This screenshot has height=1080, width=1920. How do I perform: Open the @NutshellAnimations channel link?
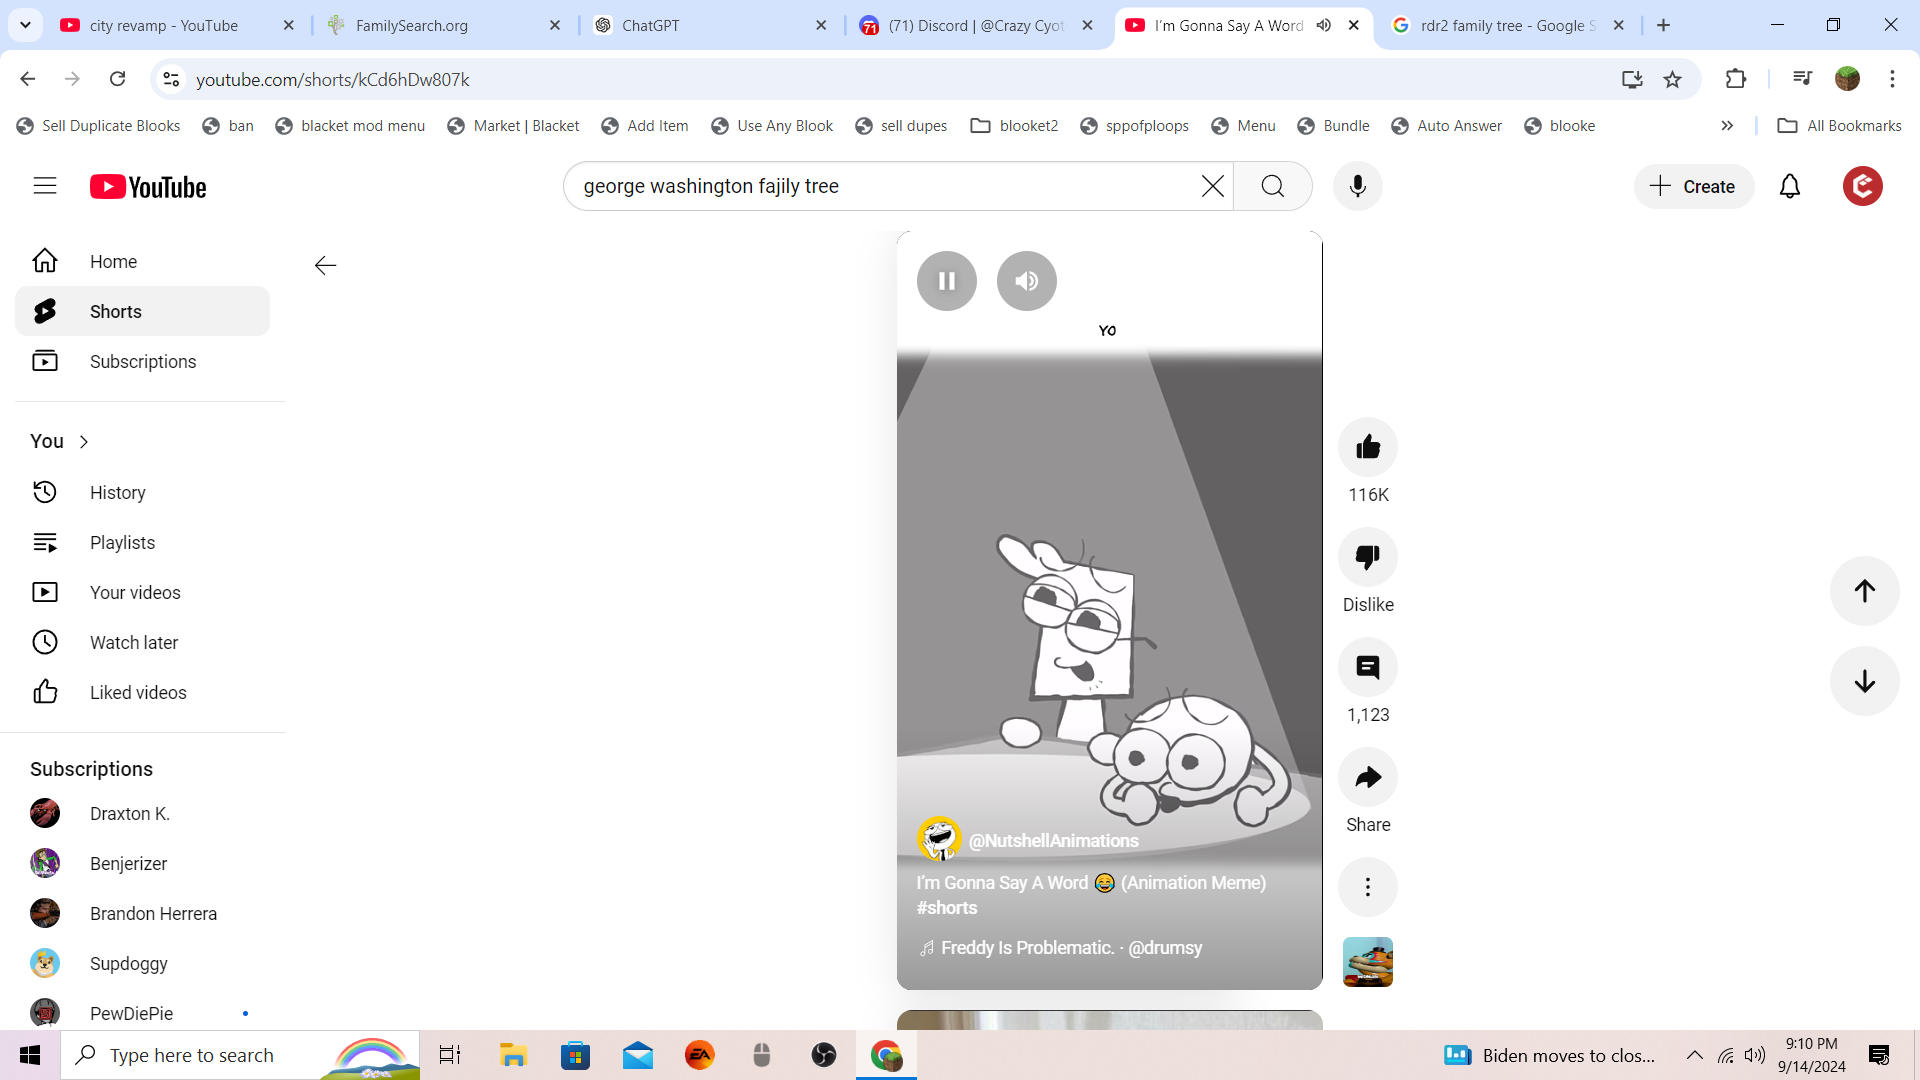coord(1053,841)
